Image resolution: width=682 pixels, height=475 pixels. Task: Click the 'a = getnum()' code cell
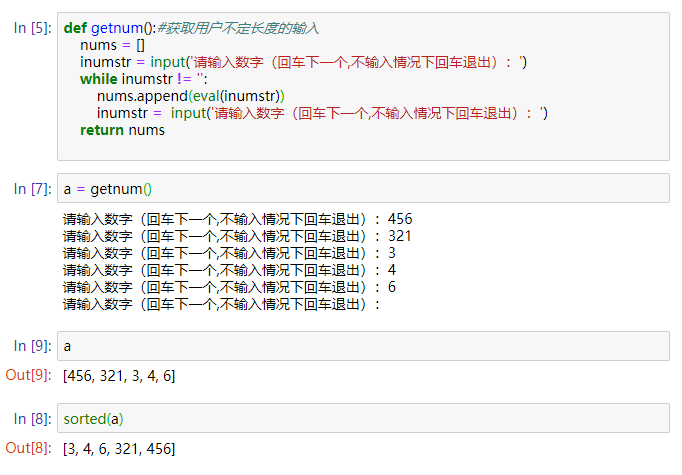tap(363, 188)
